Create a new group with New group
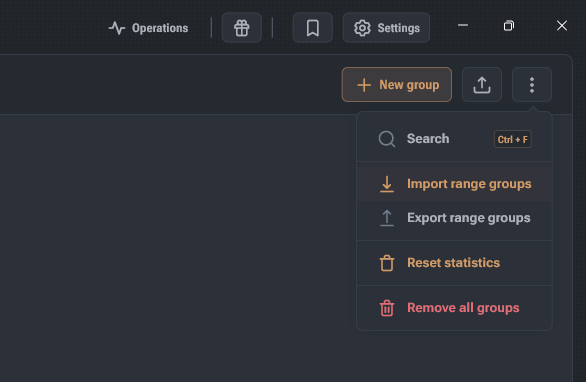Screen dimensions: 586x382 [397, 85]
